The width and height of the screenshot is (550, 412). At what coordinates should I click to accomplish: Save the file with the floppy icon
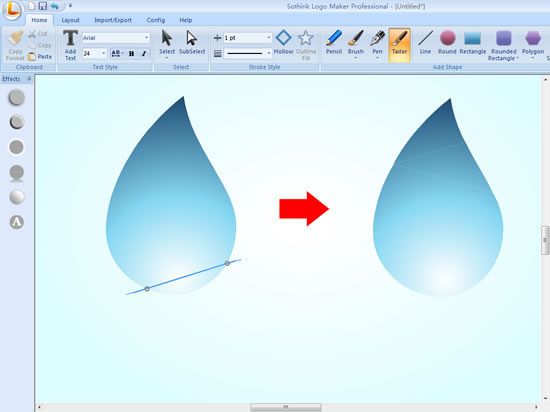[x=42, y=6]
